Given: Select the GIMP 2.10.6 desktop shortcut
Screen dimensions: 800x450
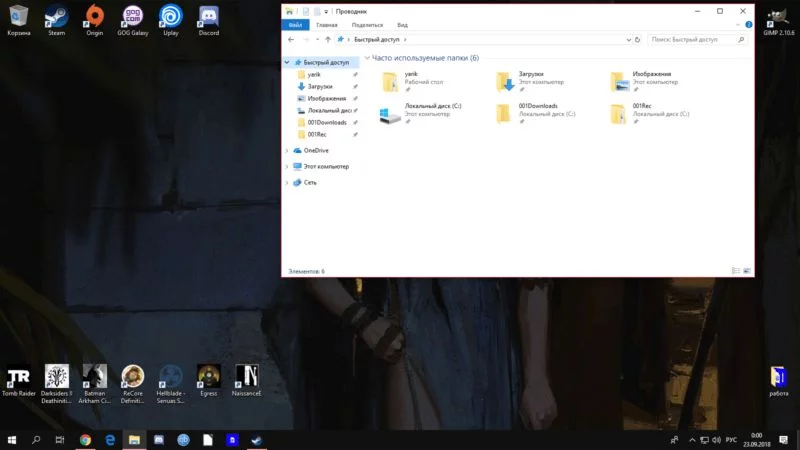Looking at the screenshot, I should (x=779, y=22).
